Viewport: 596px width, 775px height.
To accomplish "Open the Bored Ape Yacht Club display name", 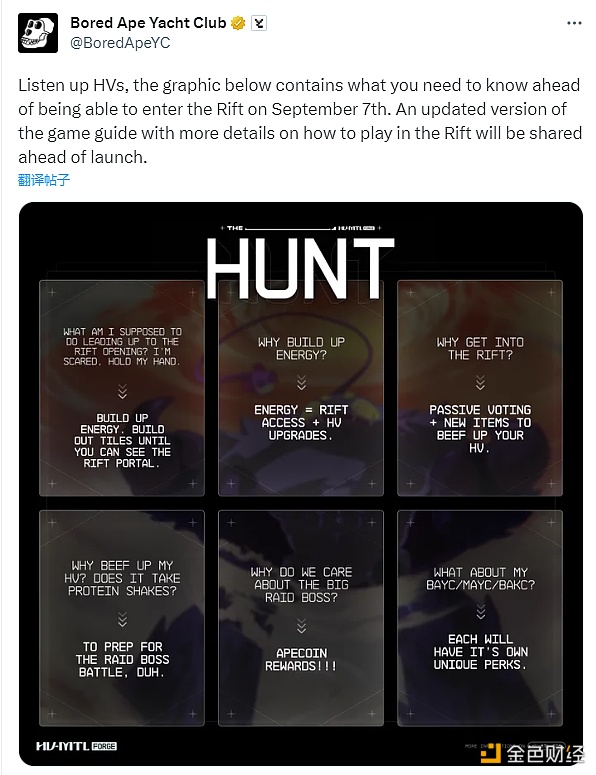I will [148, 23].
